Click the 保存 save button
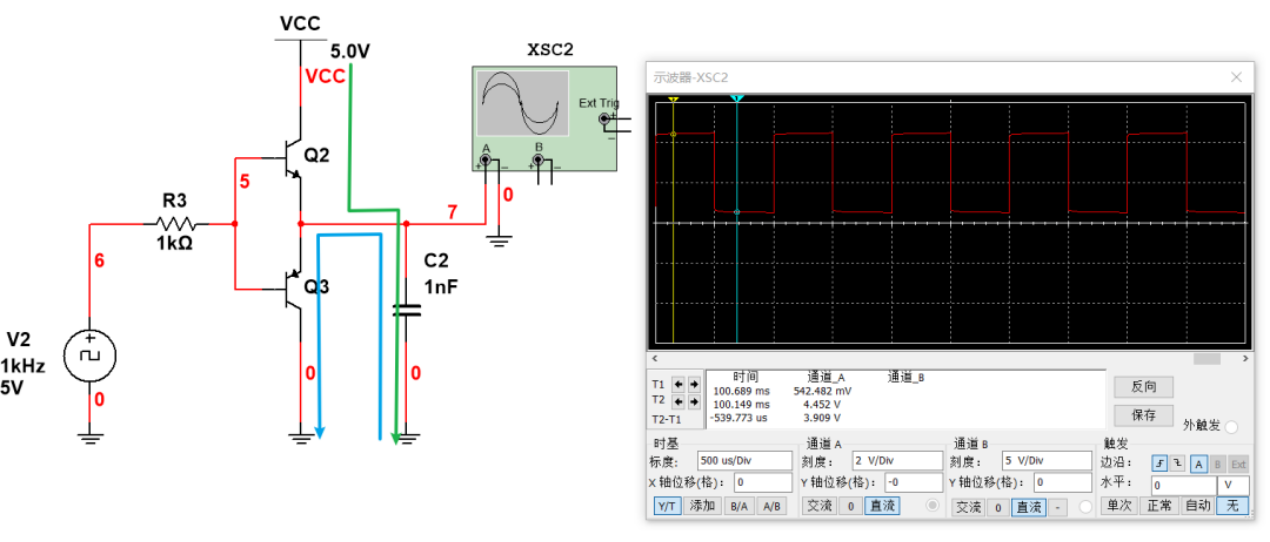This screenshot has height=542, width=1270. 1143,414
